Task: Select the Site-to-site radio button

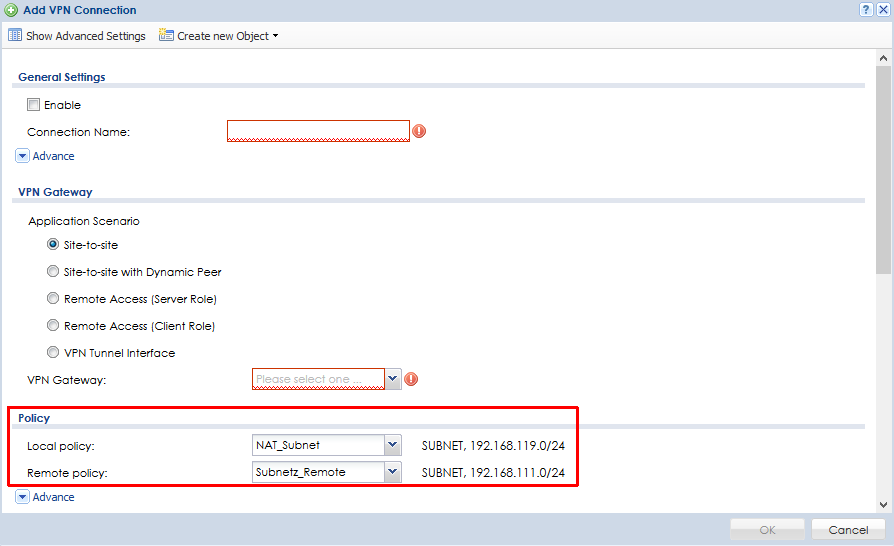Action: click(53, 245)
